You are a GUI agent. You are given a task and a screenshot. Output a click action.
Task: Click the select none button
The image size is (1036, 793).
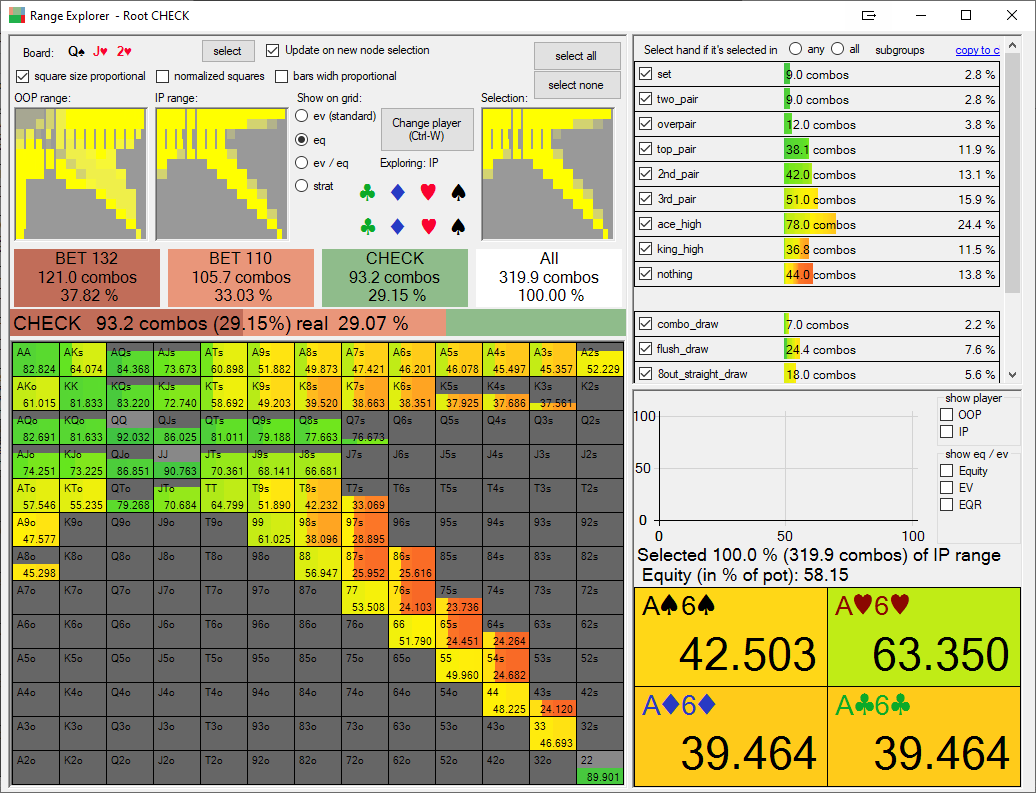pos(576,85)
